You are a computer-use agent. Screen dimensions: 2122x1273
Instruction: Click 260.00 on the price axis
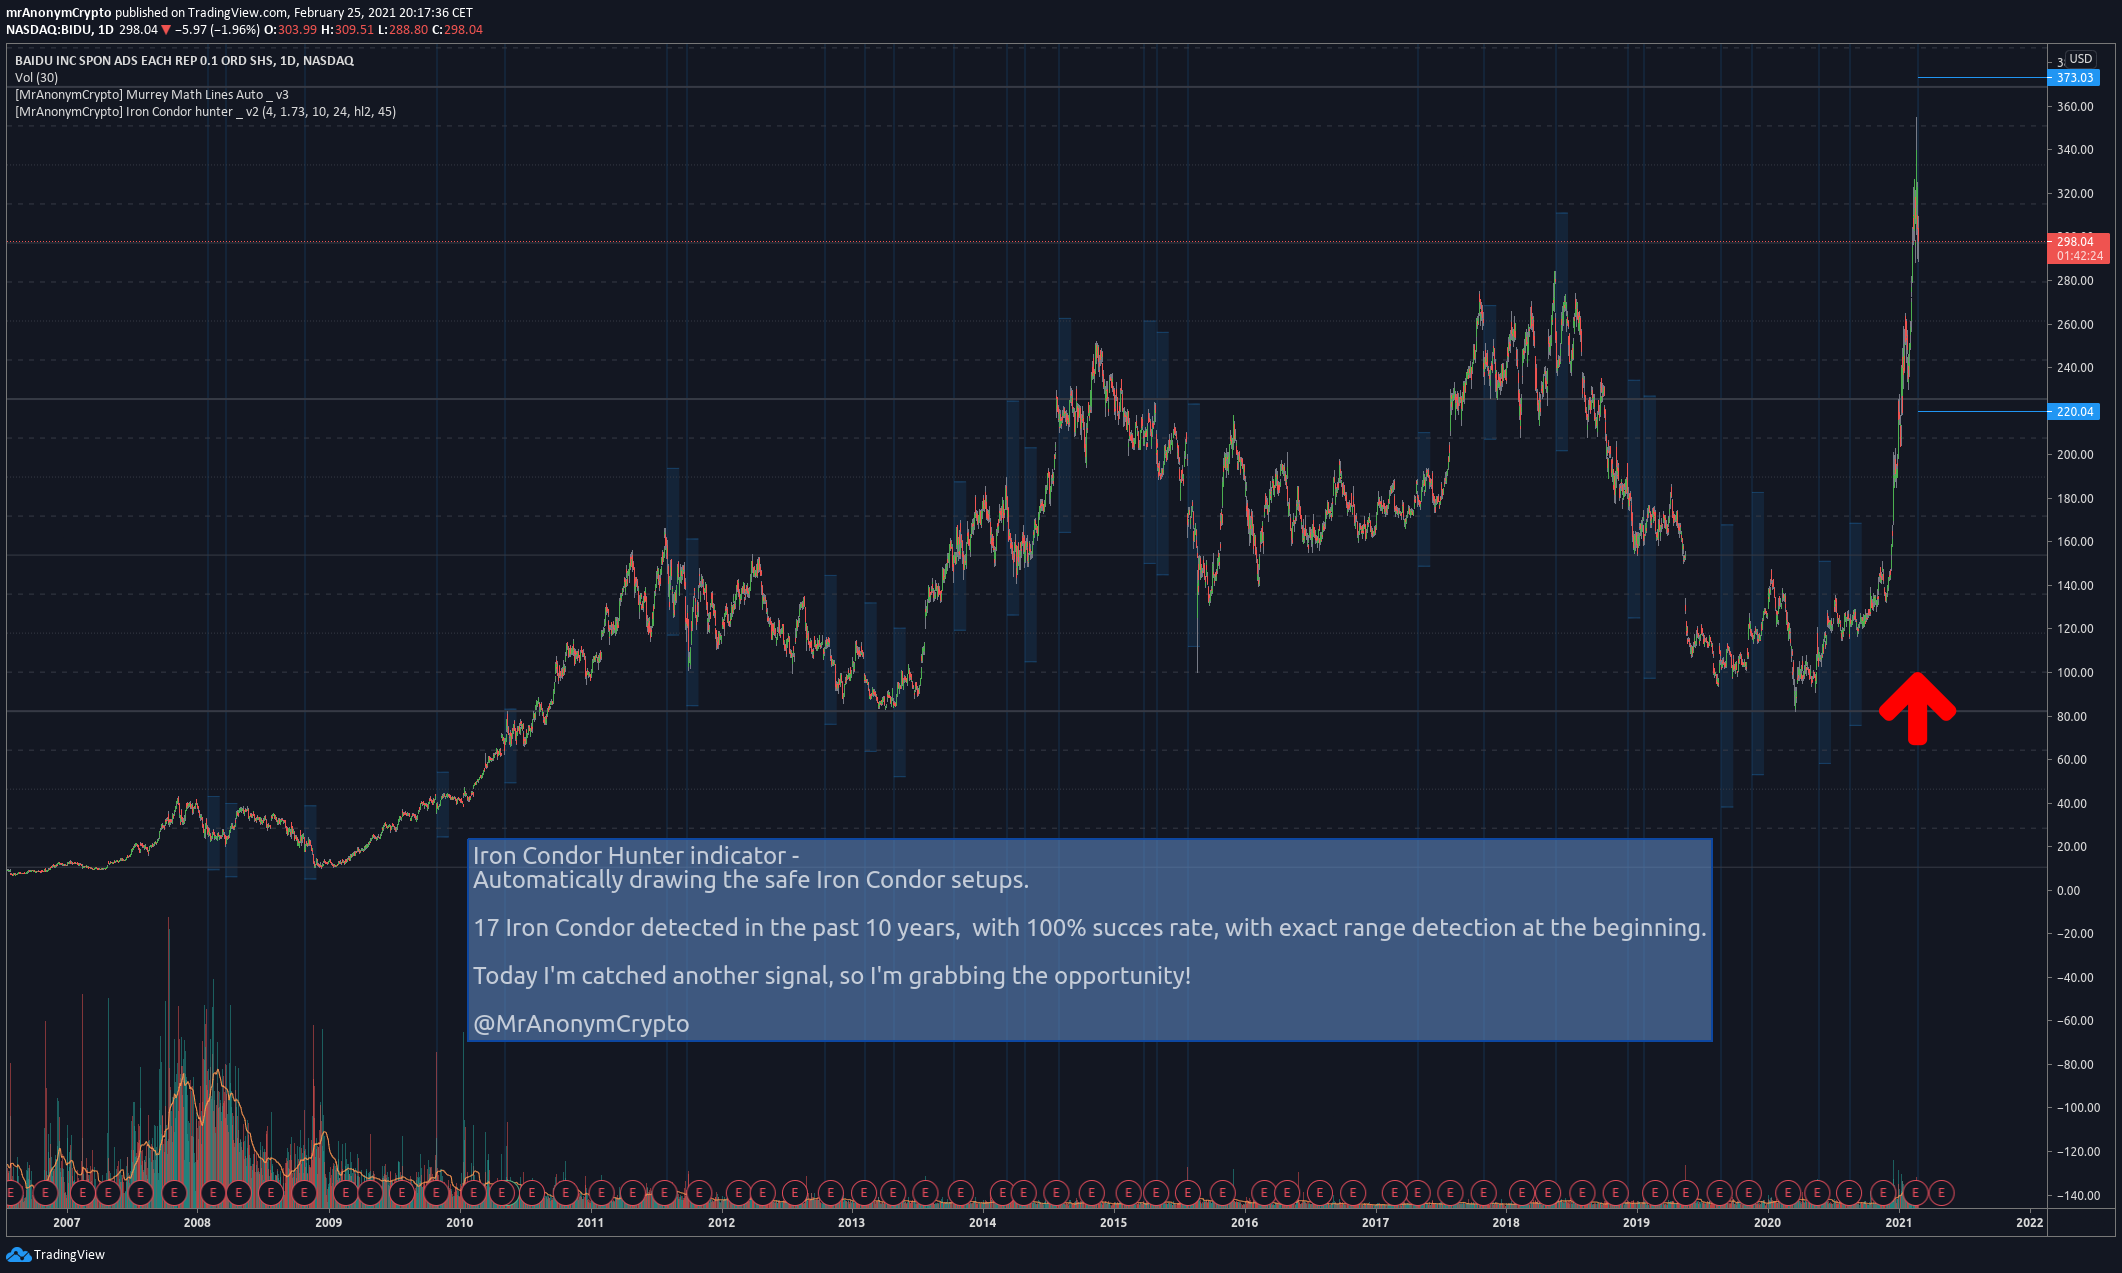click(x=2075, y=325)
